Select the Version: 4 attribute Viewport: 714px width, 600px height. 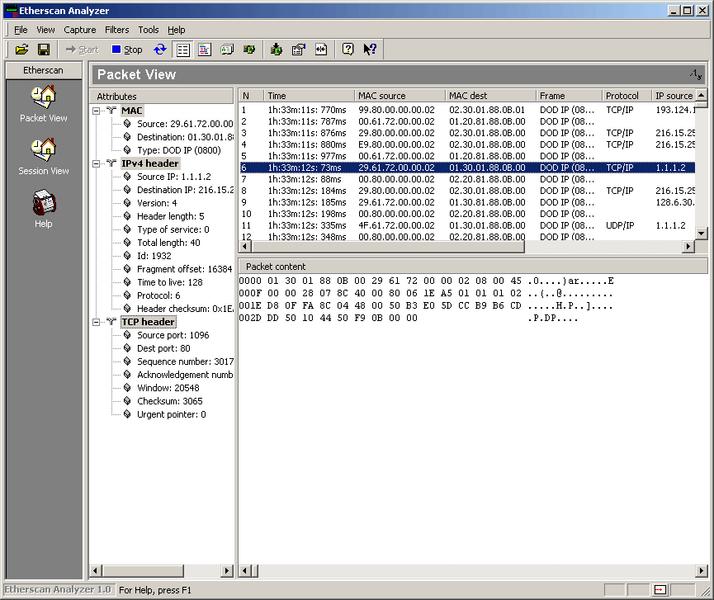tap(157, 203)
